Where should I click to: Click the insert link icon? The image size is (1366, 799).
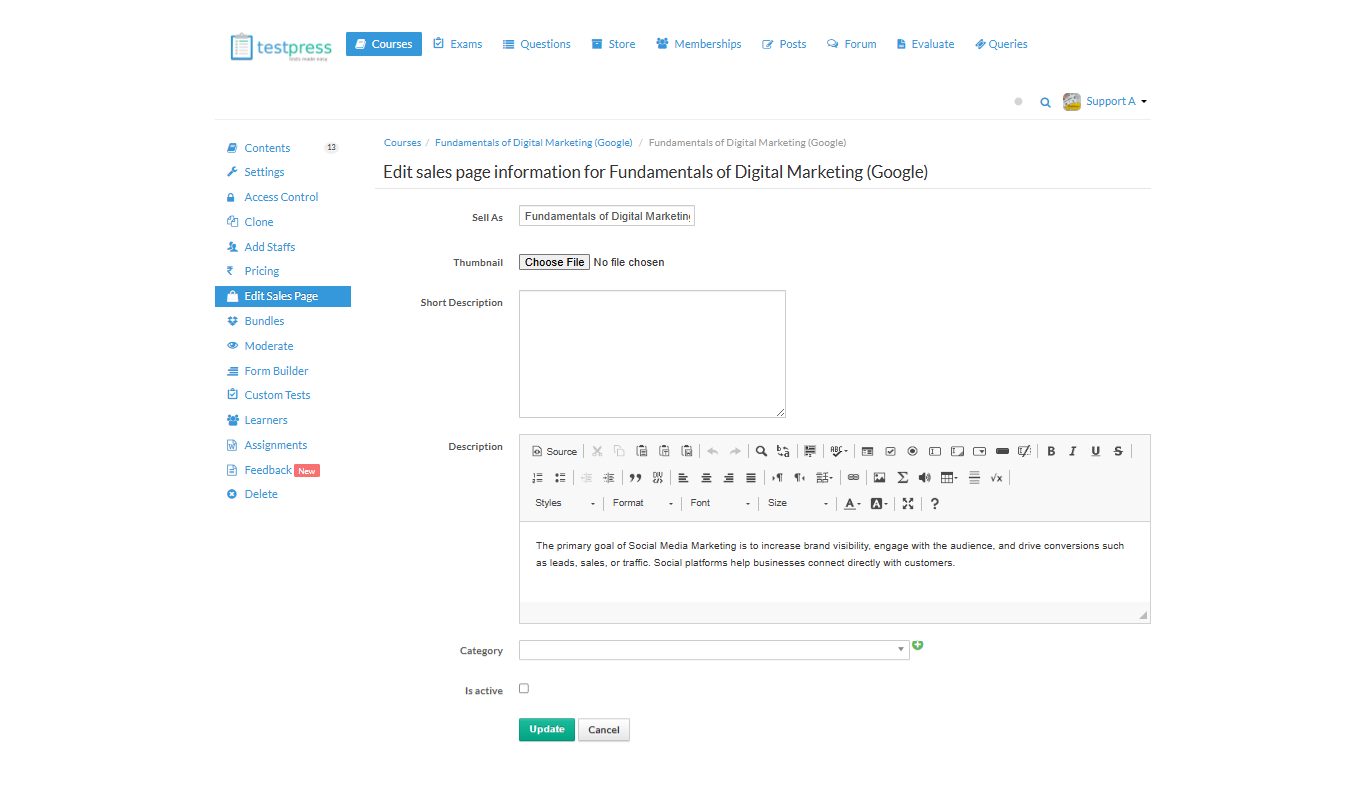(x=853, y=478)
